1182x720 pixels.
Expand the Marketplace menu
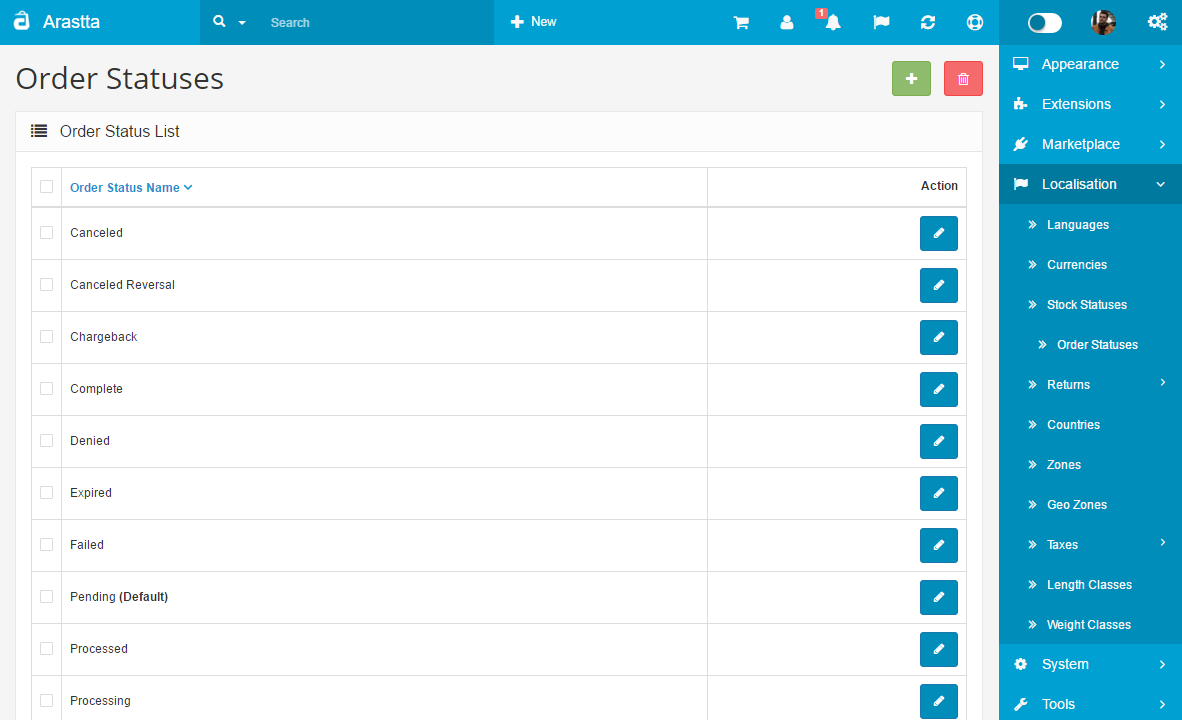[1090, 144]
